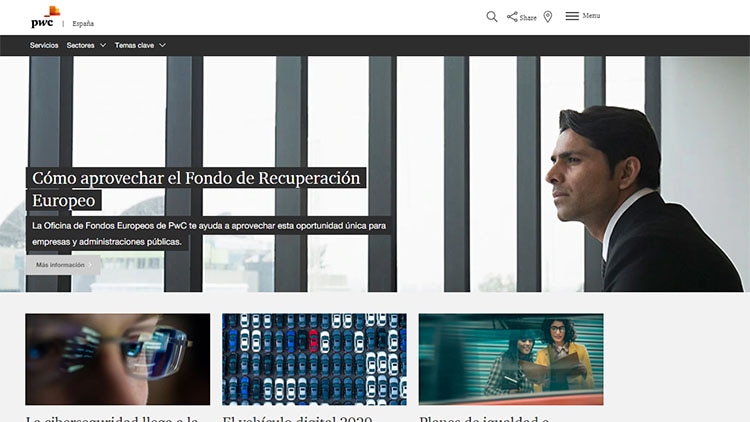Open the cybersecurity glasses thumbnail
Image resolution: width=750 pixels, height=422 pixels.
tap(117, 358)
